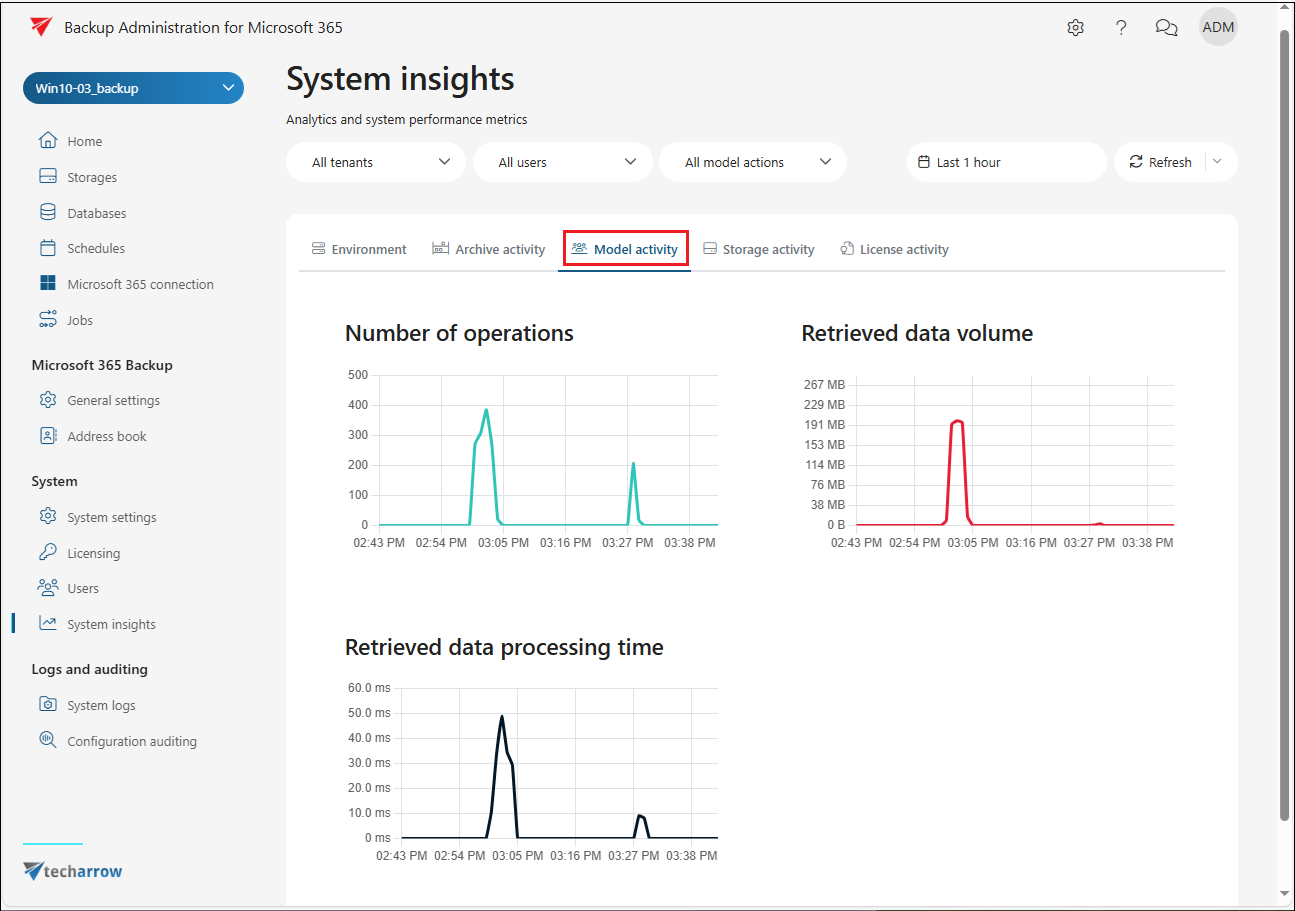Expand the Refresh options arrow
The image size is (1295, 911).
1217,162
